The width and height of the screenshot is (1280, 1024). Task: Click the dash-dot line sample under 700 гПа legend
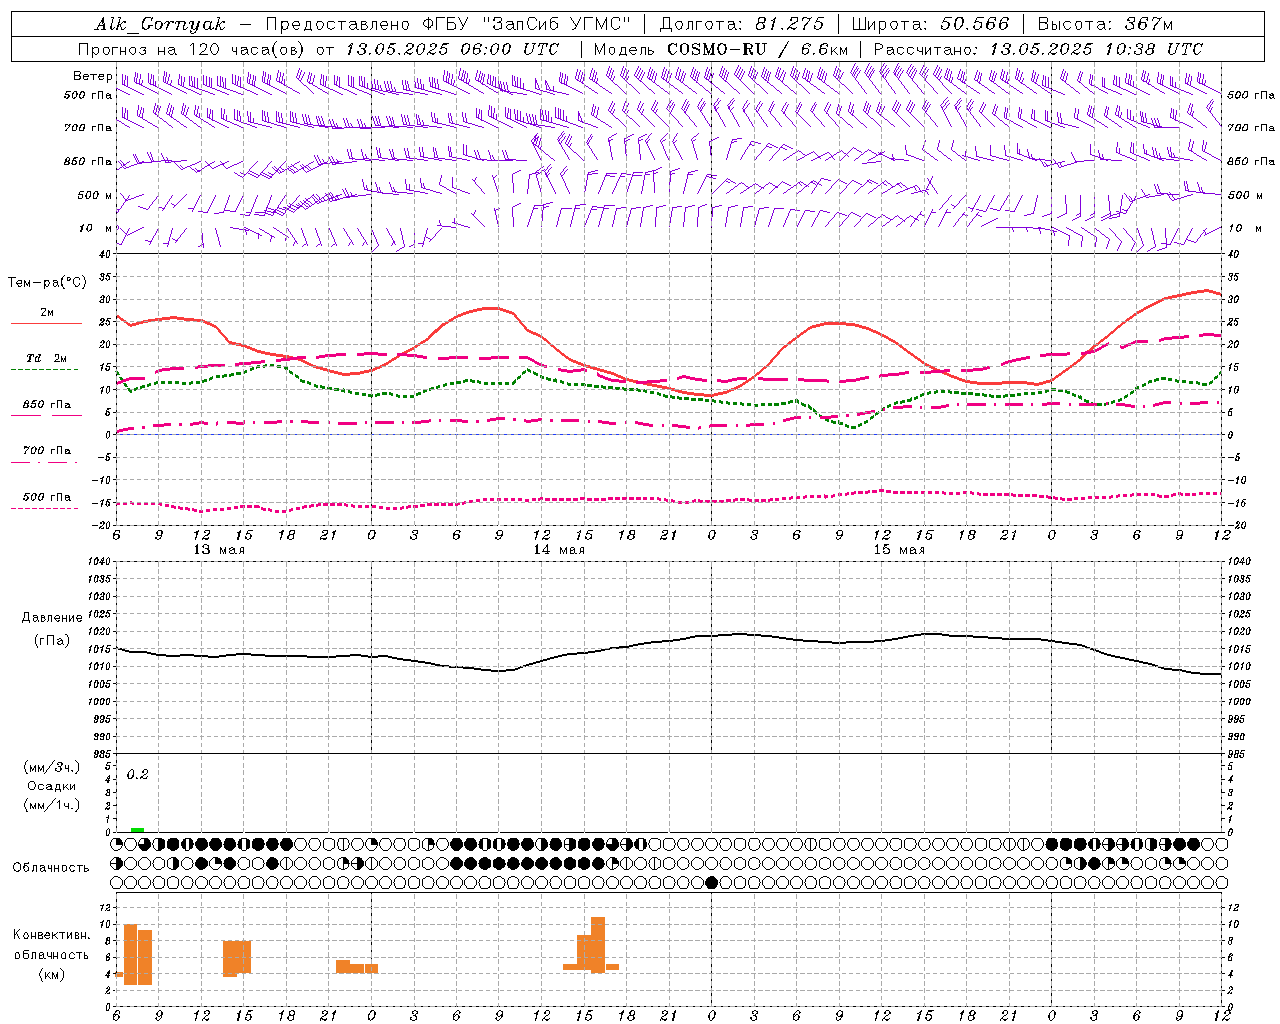[46, 462]
